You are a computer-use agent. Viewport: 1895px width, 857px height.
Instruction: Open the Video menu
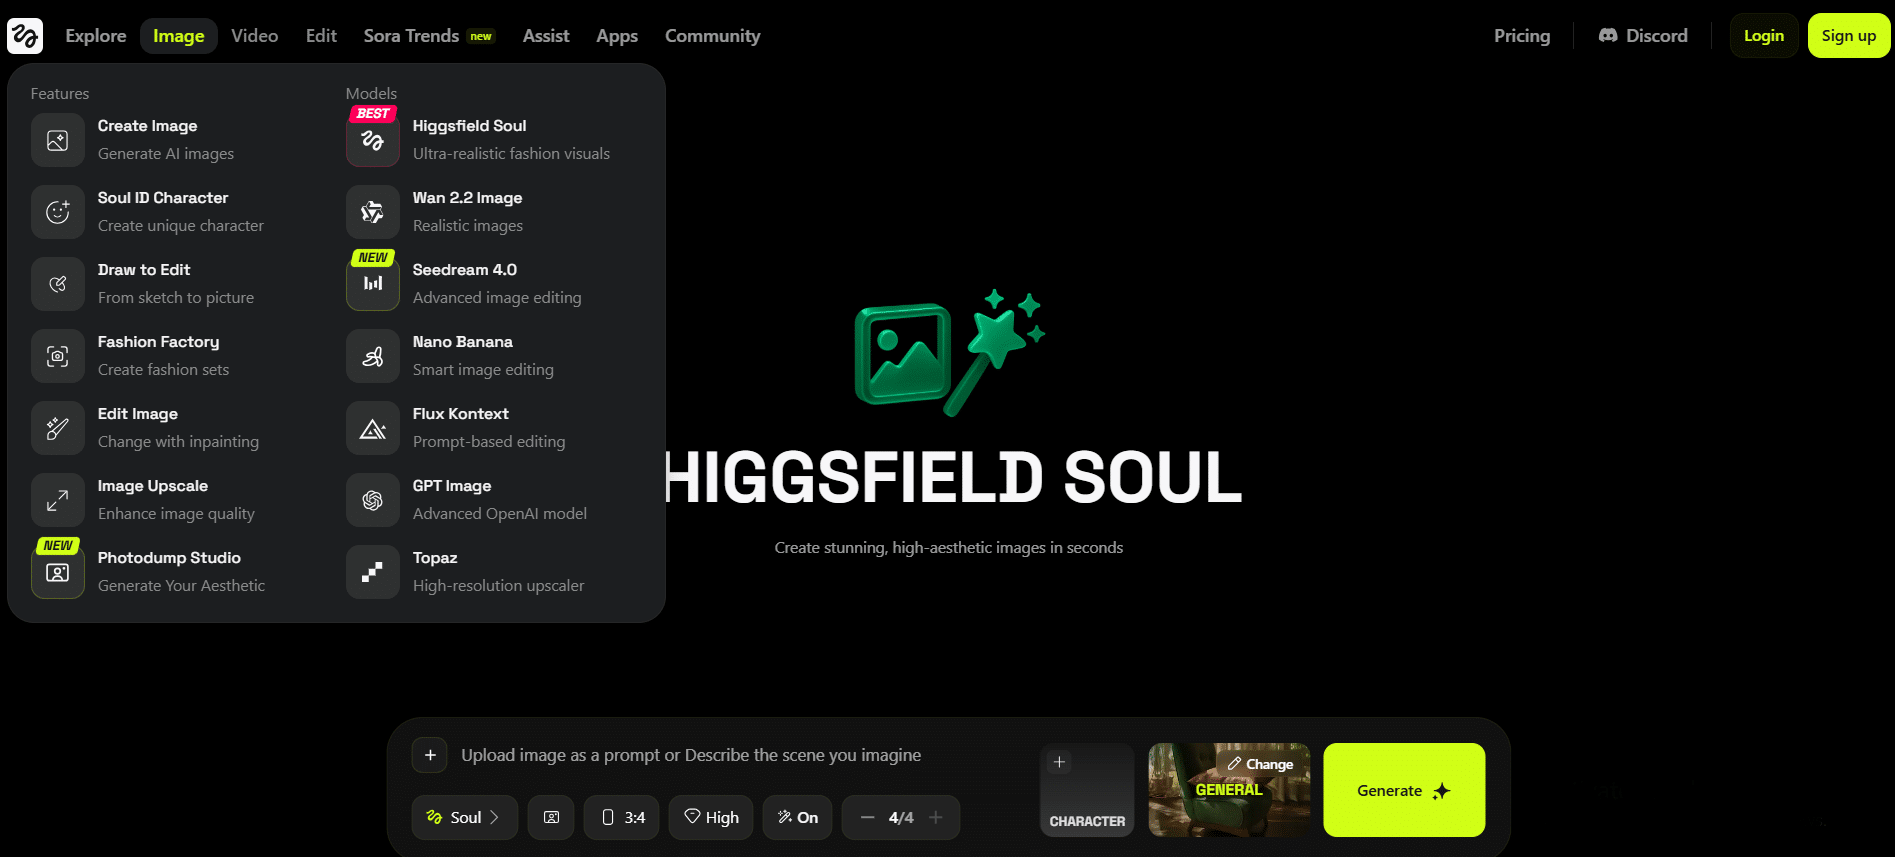pos(255,36)
